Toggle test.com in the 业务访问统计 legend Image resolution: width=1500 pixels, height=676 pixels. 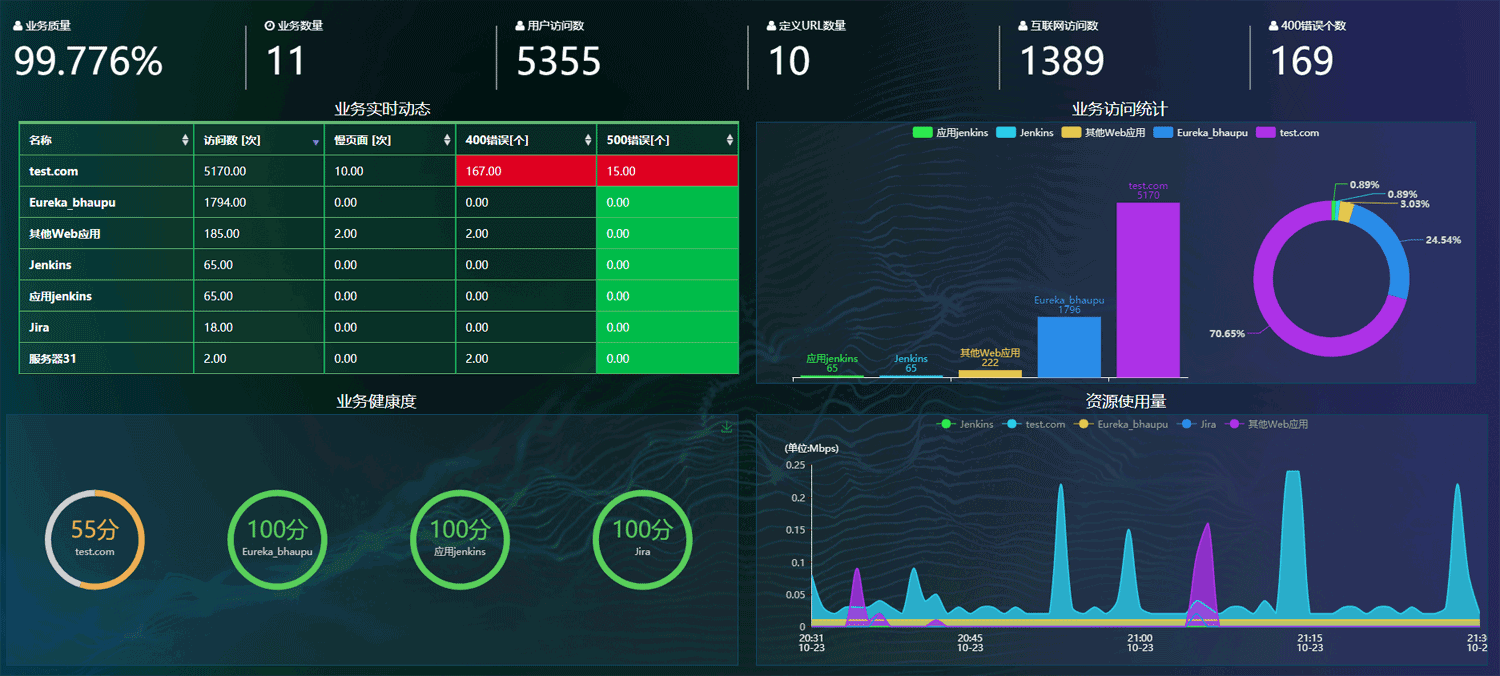pos(1287,133)
